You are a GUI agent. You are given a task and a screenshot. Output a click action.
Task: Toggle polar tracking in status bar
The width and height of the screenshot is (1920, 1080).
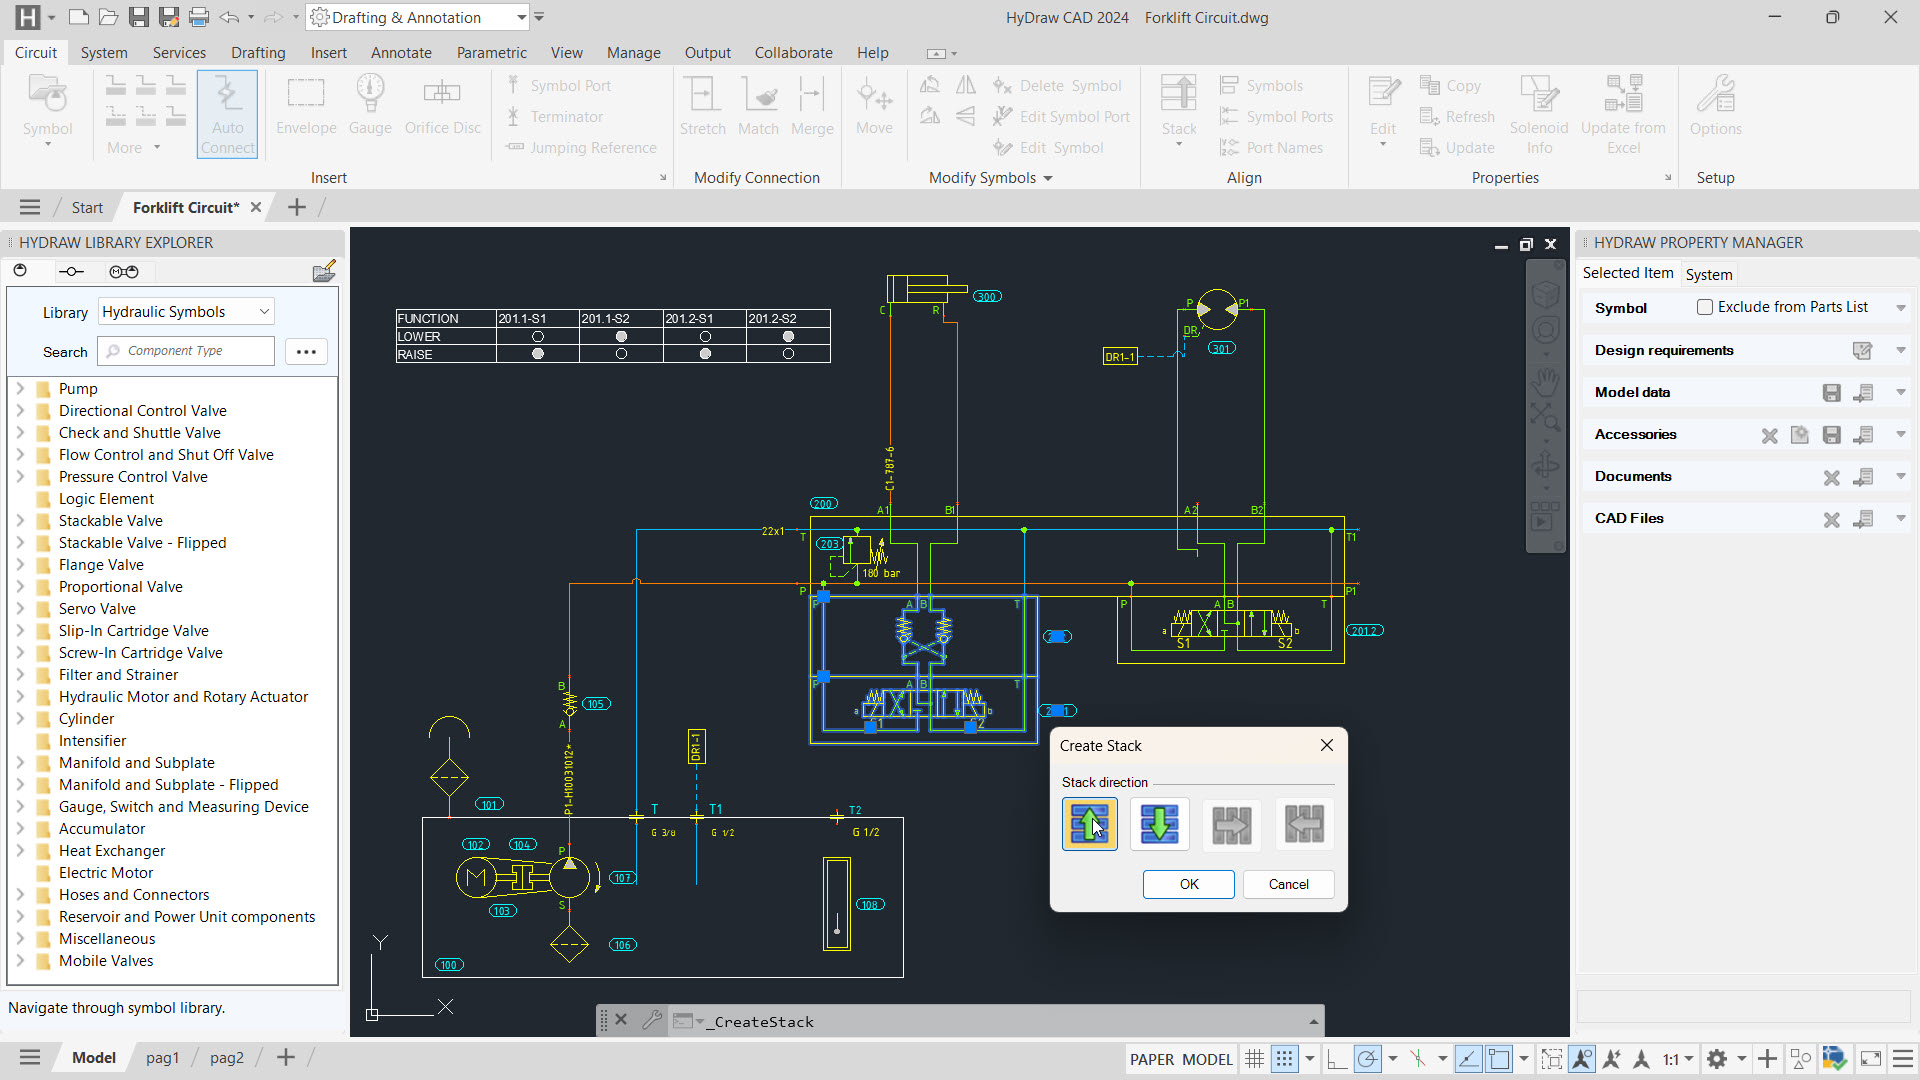click(1367, 1058)
